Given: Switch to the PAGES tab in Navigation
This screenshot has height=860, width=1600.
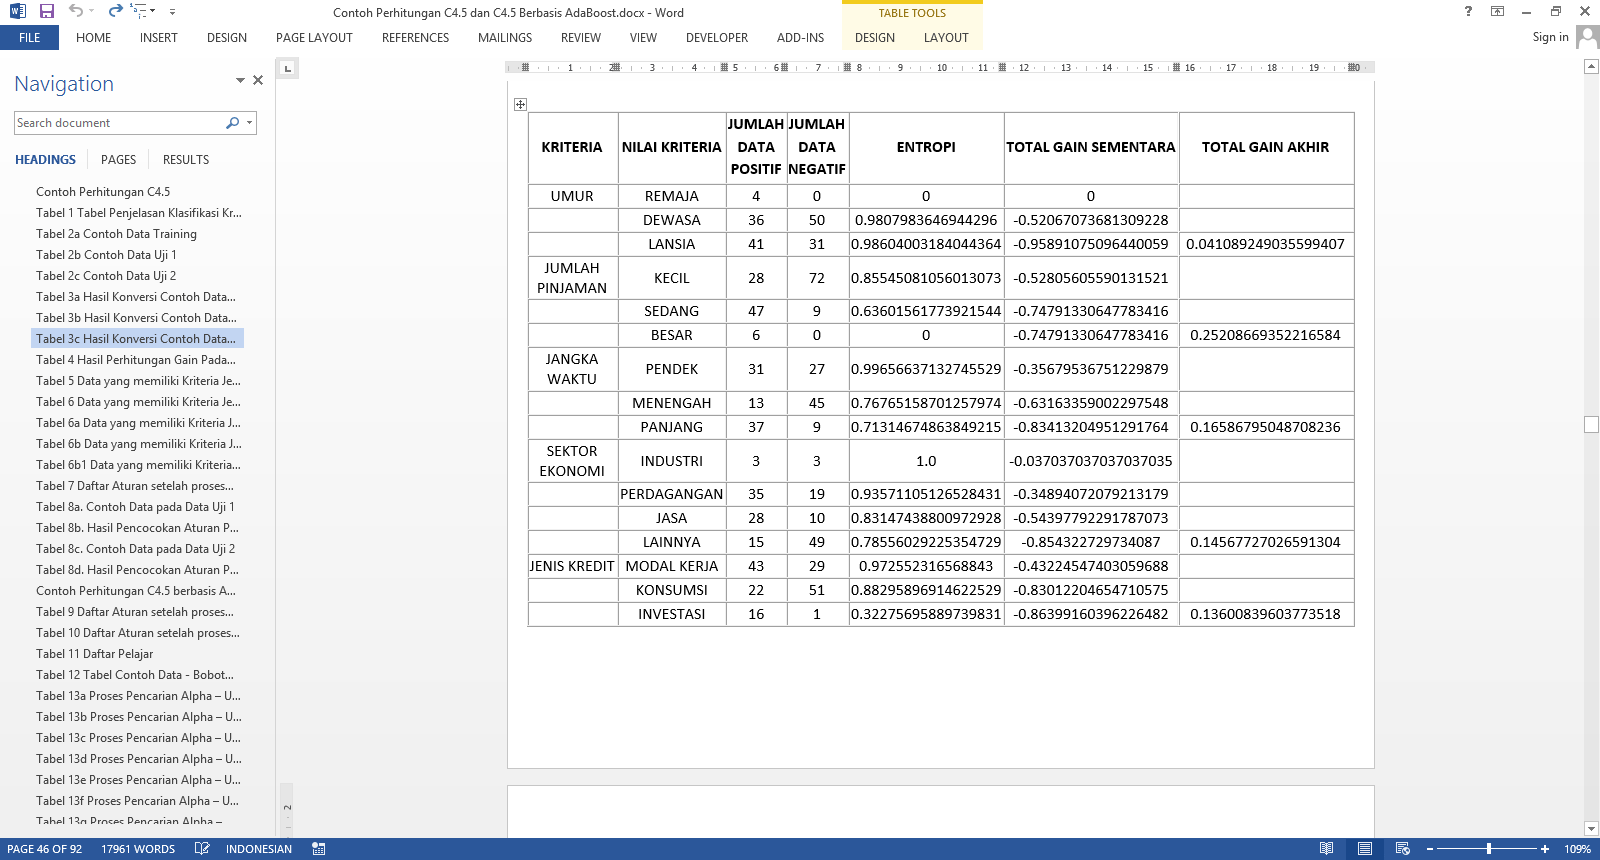Looking at the screenshot, I should tap(118, 160).
